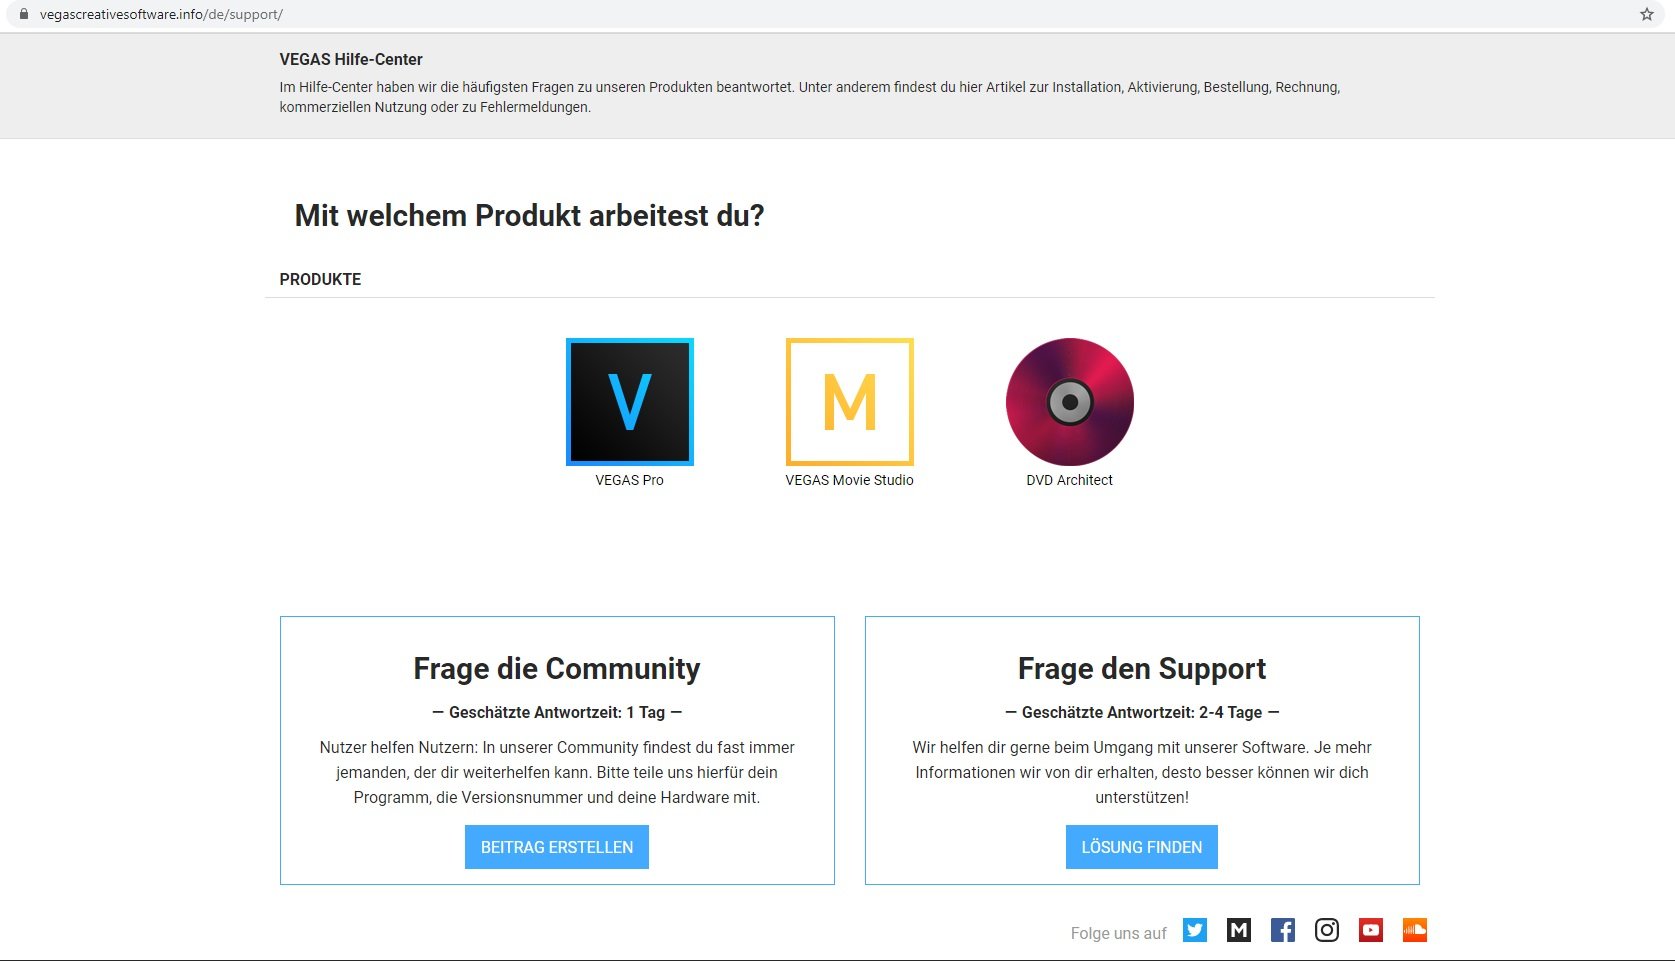Viewport: 1675px width, 961px height.
Task: Go to the YouTube channel icon
Action: 1370,930
